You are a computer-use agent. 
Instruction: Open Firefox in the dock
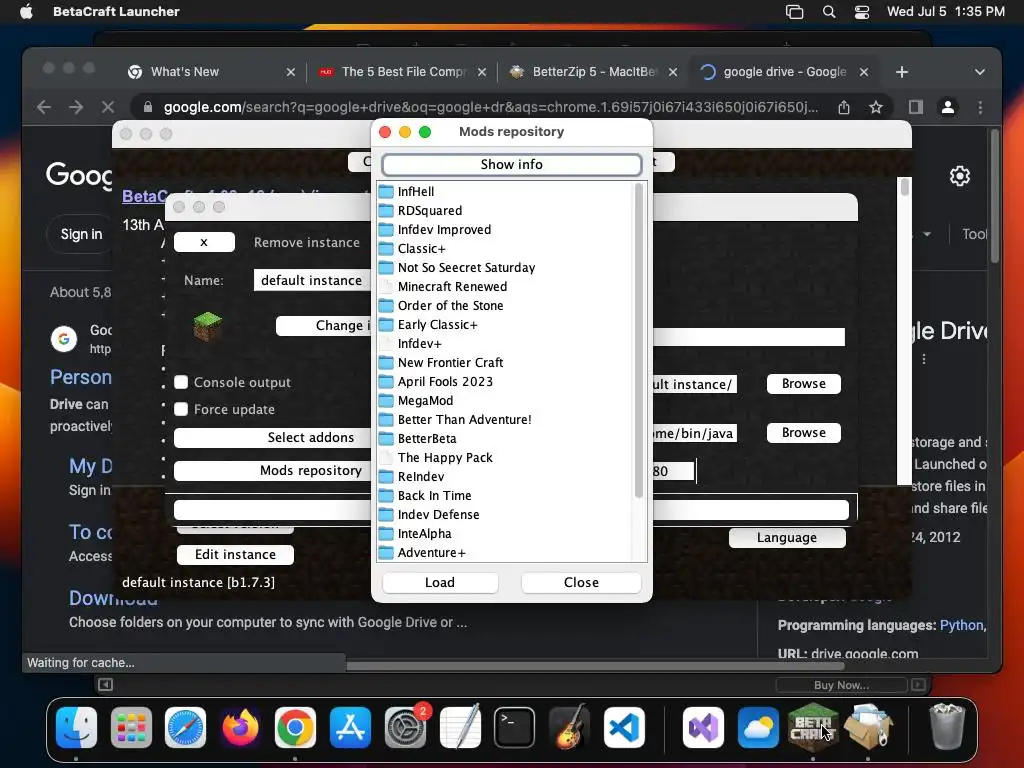click(x=240, y=727)
